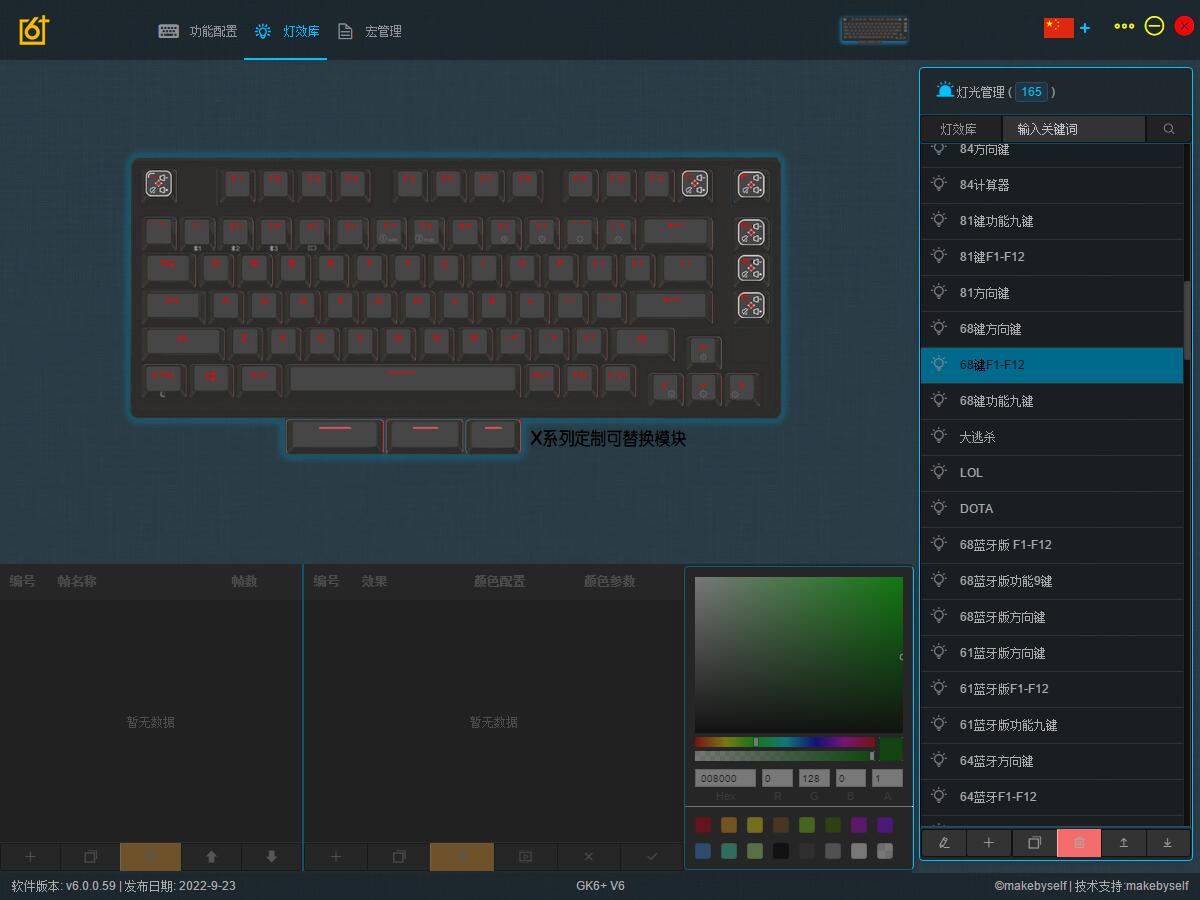Click the keyboard device thumbnail in header

pos(874,30)
